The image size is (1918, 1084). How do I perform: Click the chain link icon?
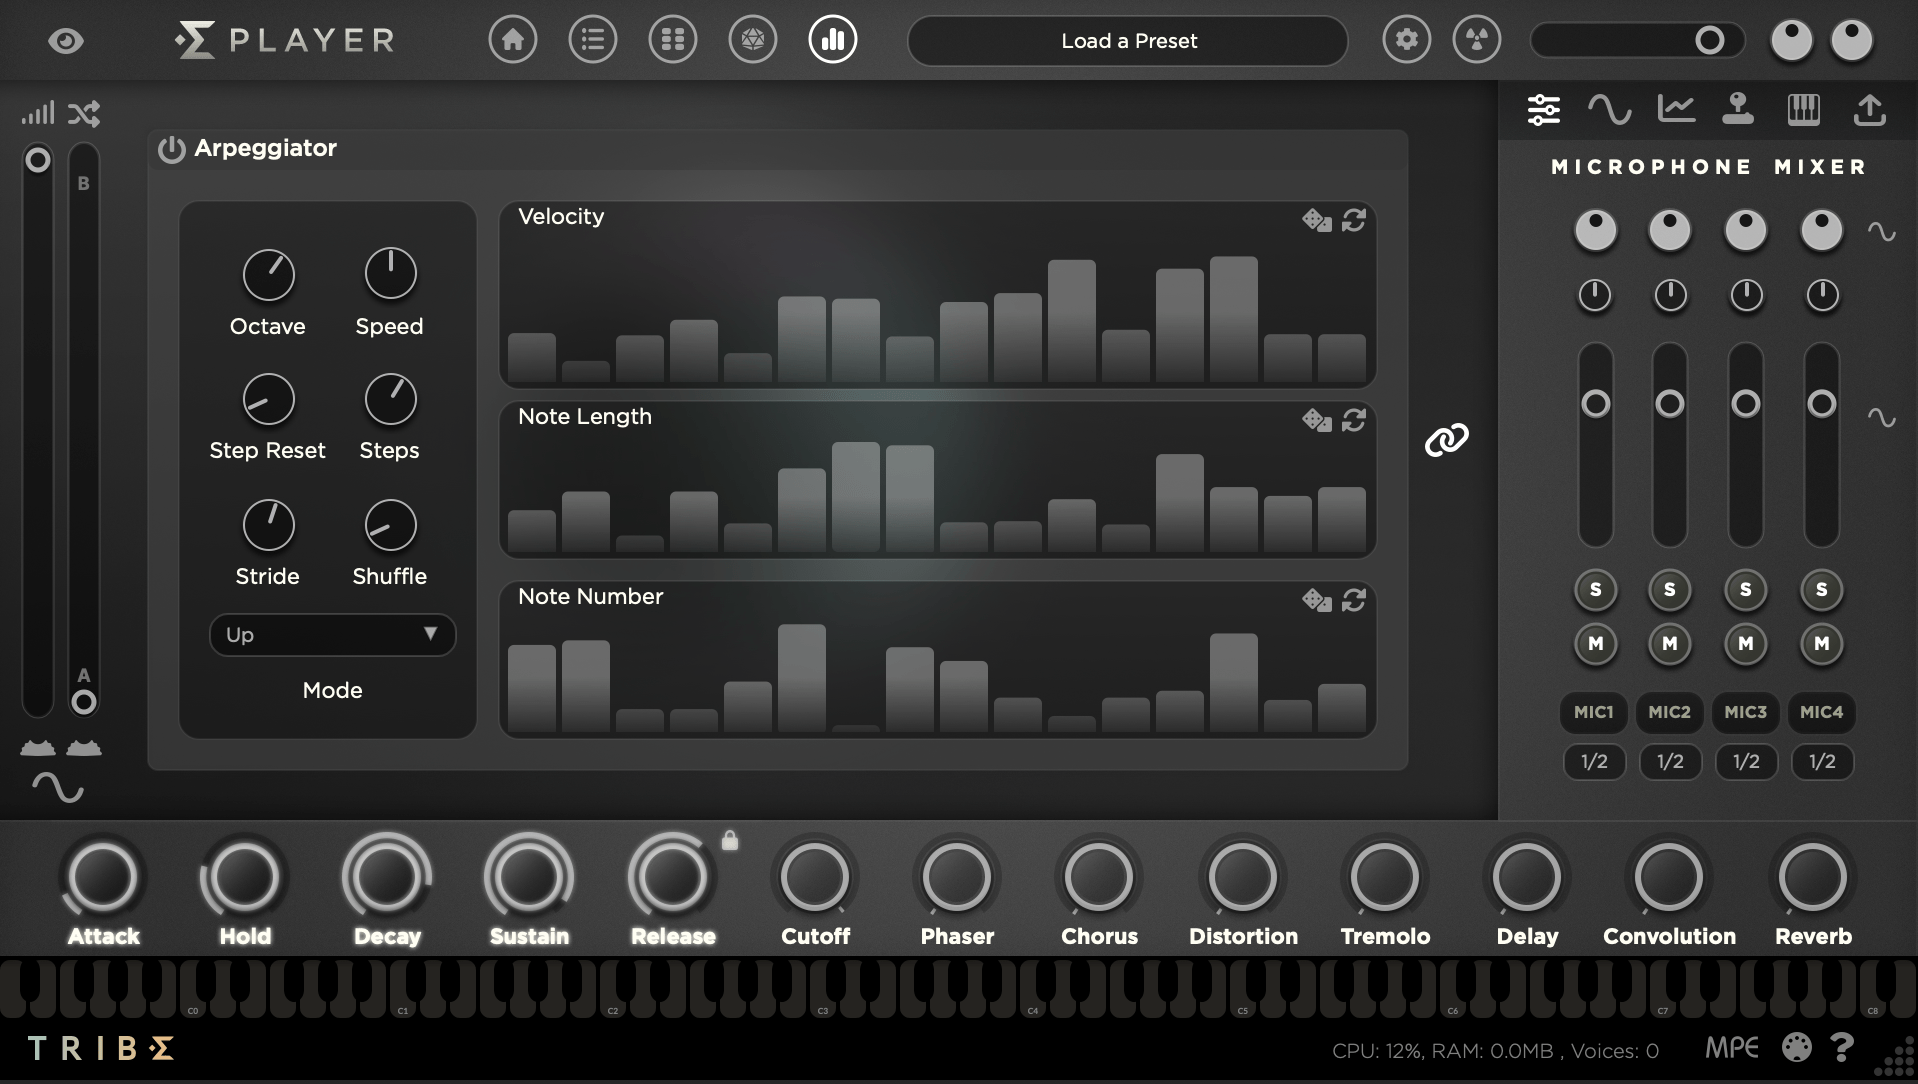click(x=1448, y=439)
